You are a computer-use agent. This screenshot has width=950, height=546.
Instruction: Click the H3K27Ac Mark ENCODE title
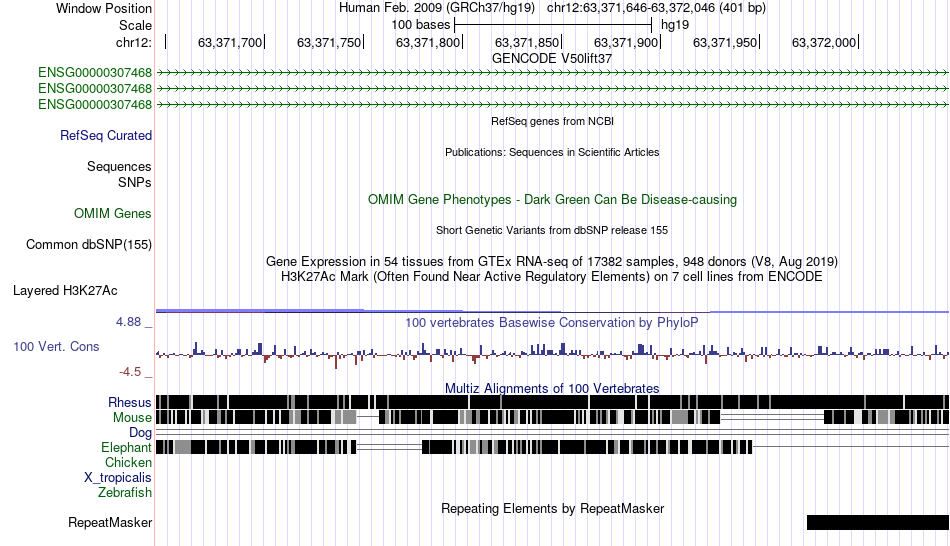(552, 277)
